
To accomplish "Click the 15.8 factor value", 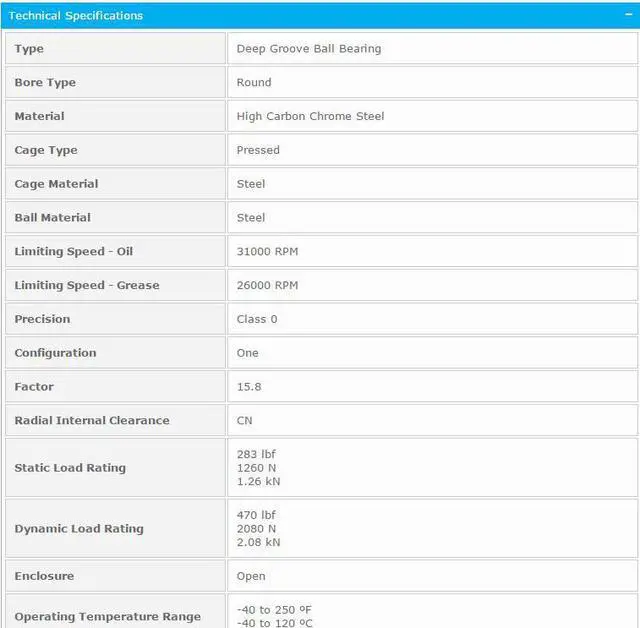I will 249,387.
